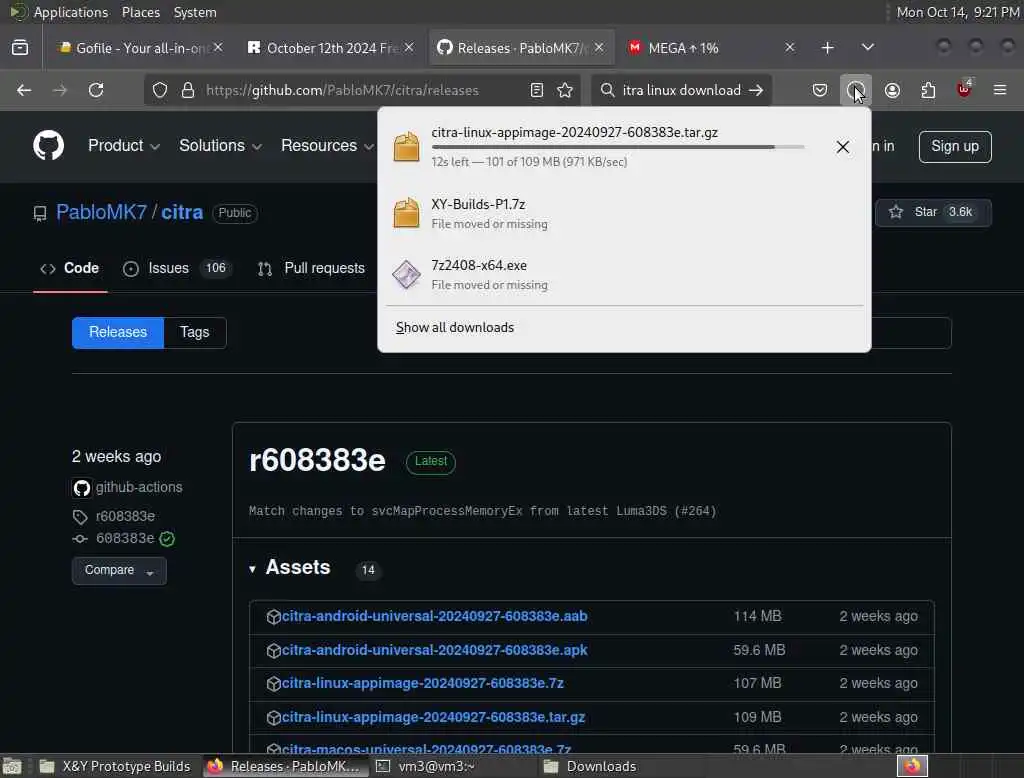Open the extensions puzzle icon
Image resolution: width=1024 pixels, height=778 pixels.
[x=928, y=90]
